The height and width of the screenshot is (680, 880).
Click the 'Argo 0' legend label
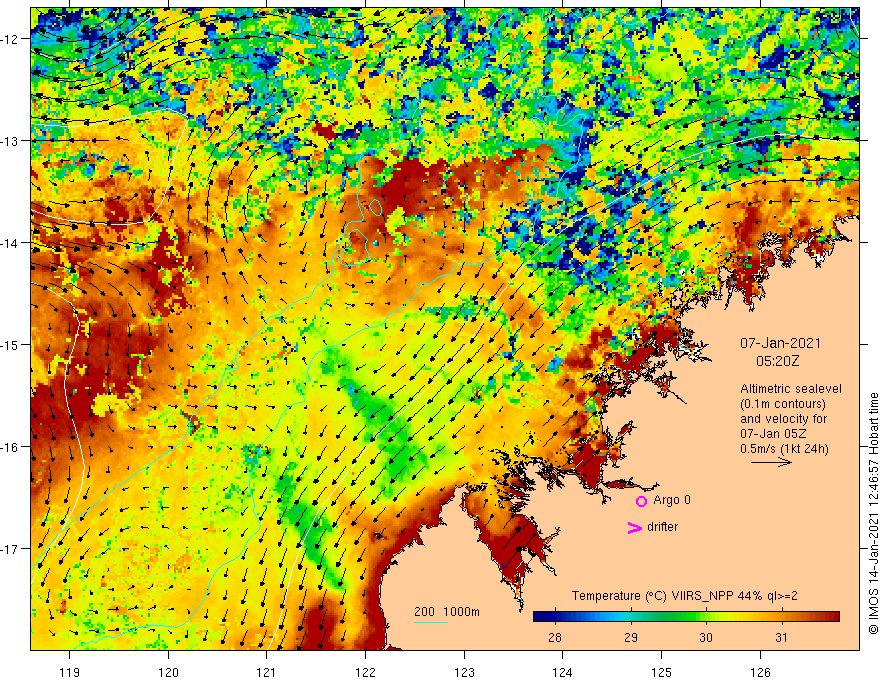(x=672, y=500)
